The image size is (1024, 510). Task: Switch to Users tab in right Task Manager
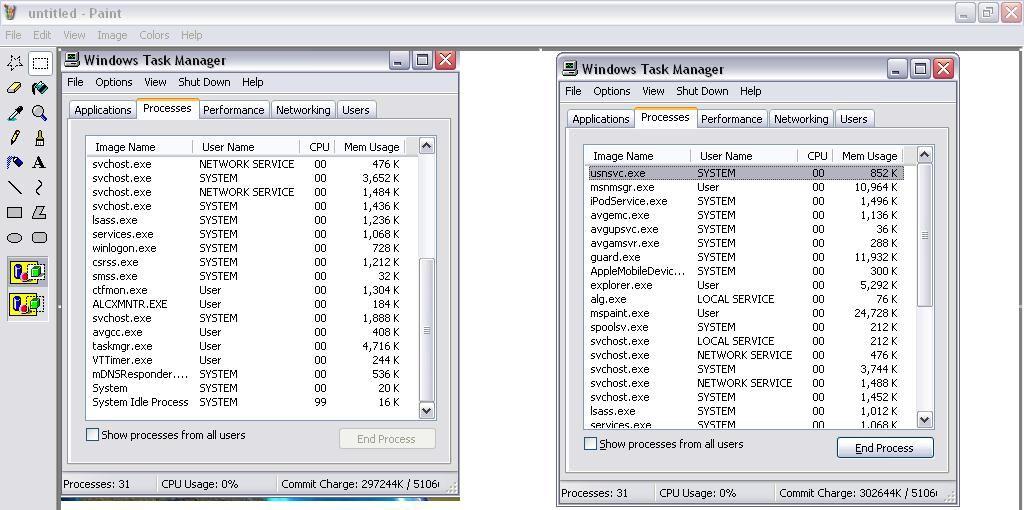click(854, 120)
